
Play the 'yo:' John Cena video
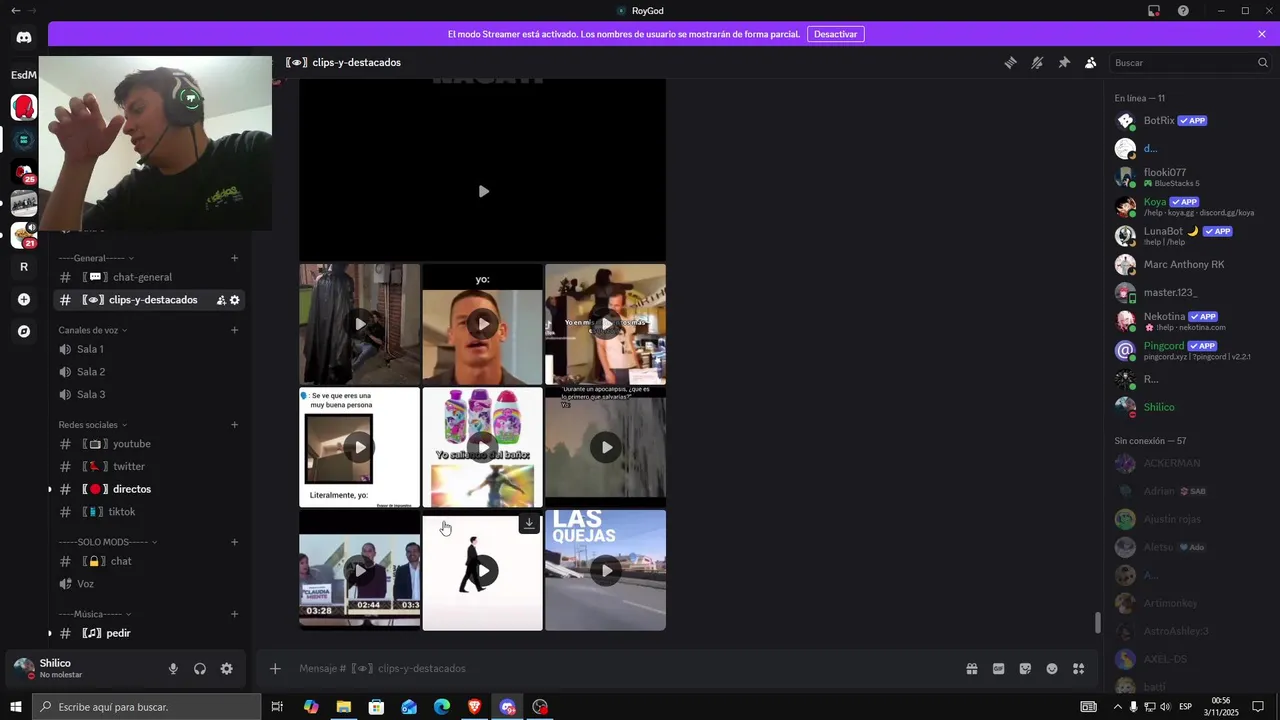(483, 324)
